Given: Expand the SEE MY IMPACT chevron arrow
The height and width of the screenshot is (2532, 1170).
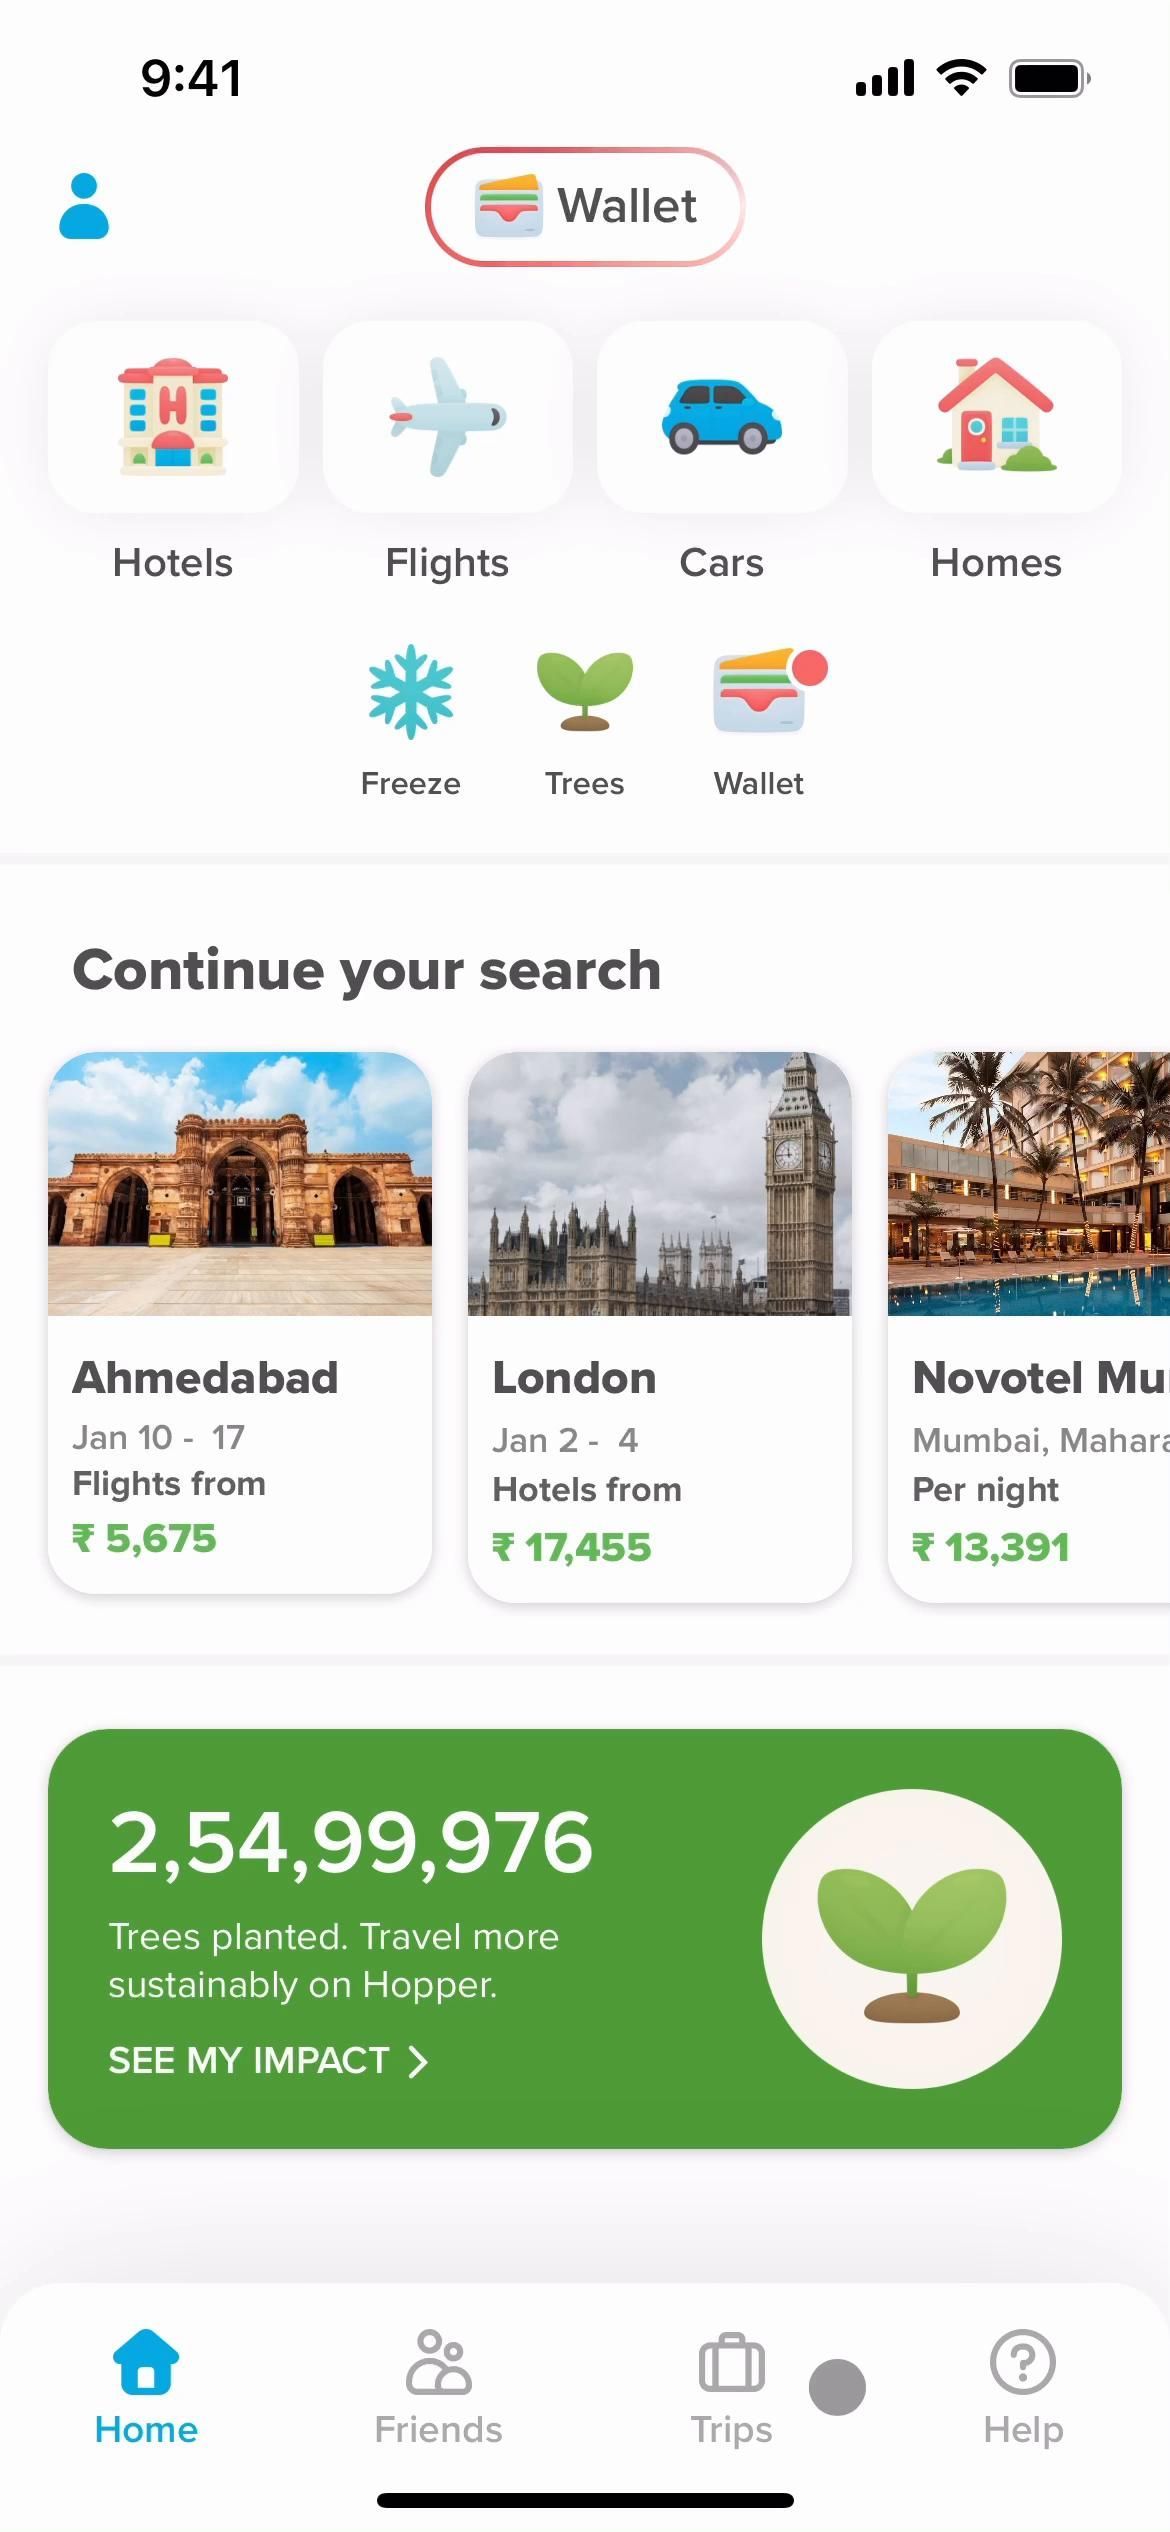Looking at the screenshot, I should coord(418,2061).
